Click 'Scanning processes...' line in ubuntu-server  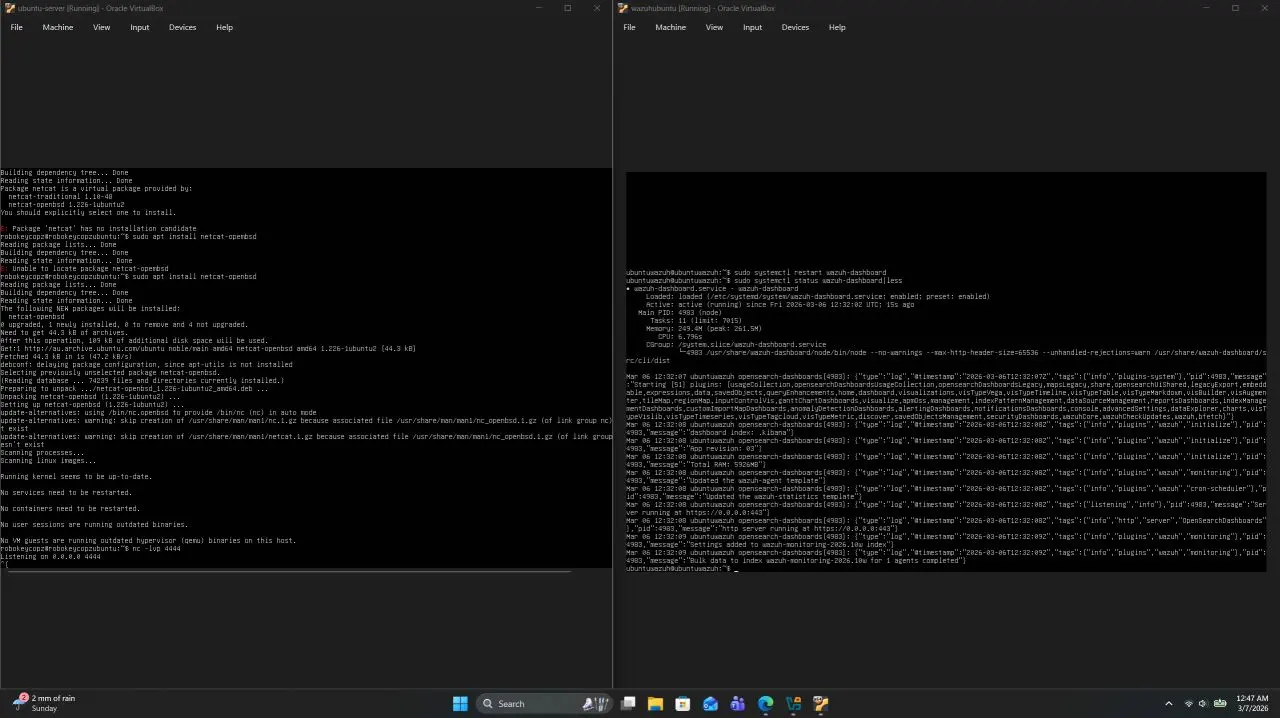(42, 453)
